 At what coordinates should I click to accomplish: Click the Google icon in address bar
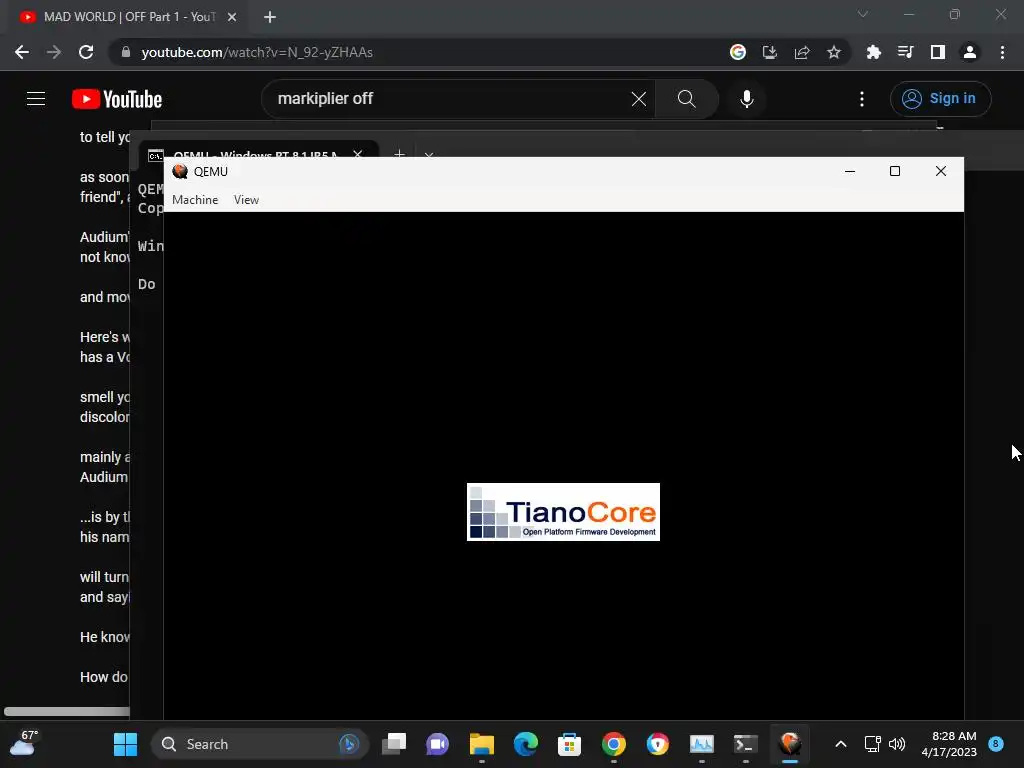[738, 52]
